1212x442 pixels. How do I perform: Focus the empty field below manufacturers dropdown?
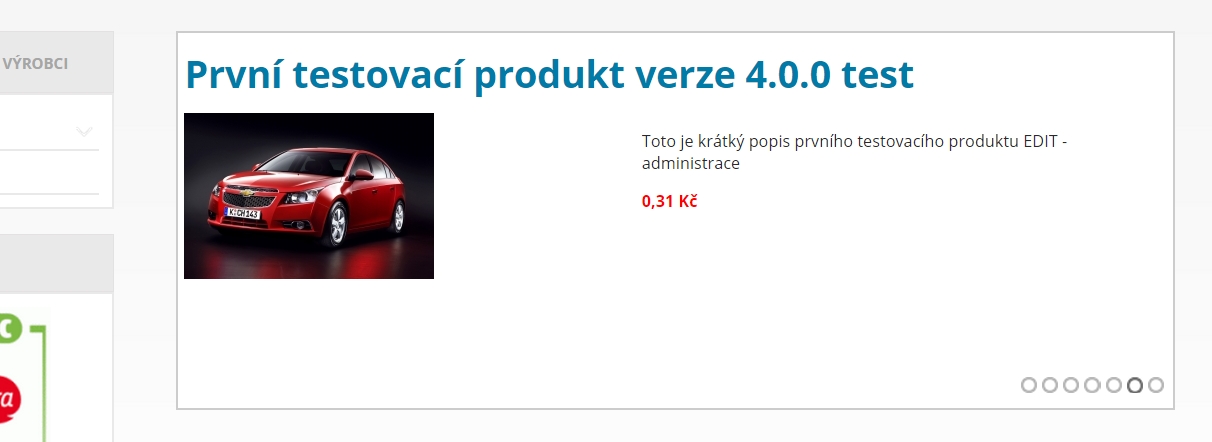click(x=49, y=173)
